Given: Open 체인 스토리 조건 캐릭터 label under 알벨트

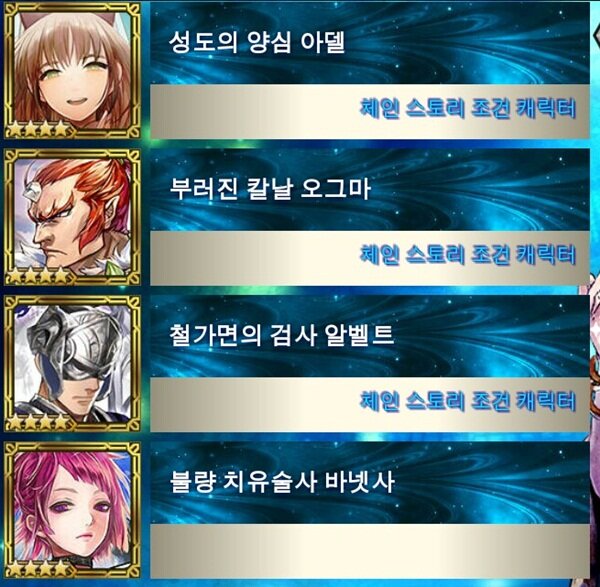Looking at the screenshot, I should 468,401.
